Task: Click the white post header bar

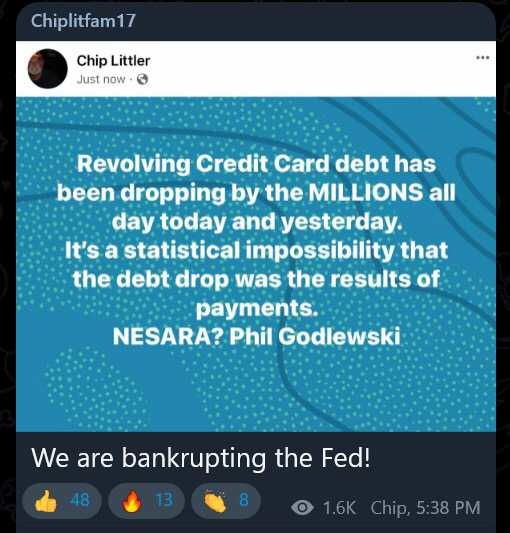Action: click(x=256, y=69)
